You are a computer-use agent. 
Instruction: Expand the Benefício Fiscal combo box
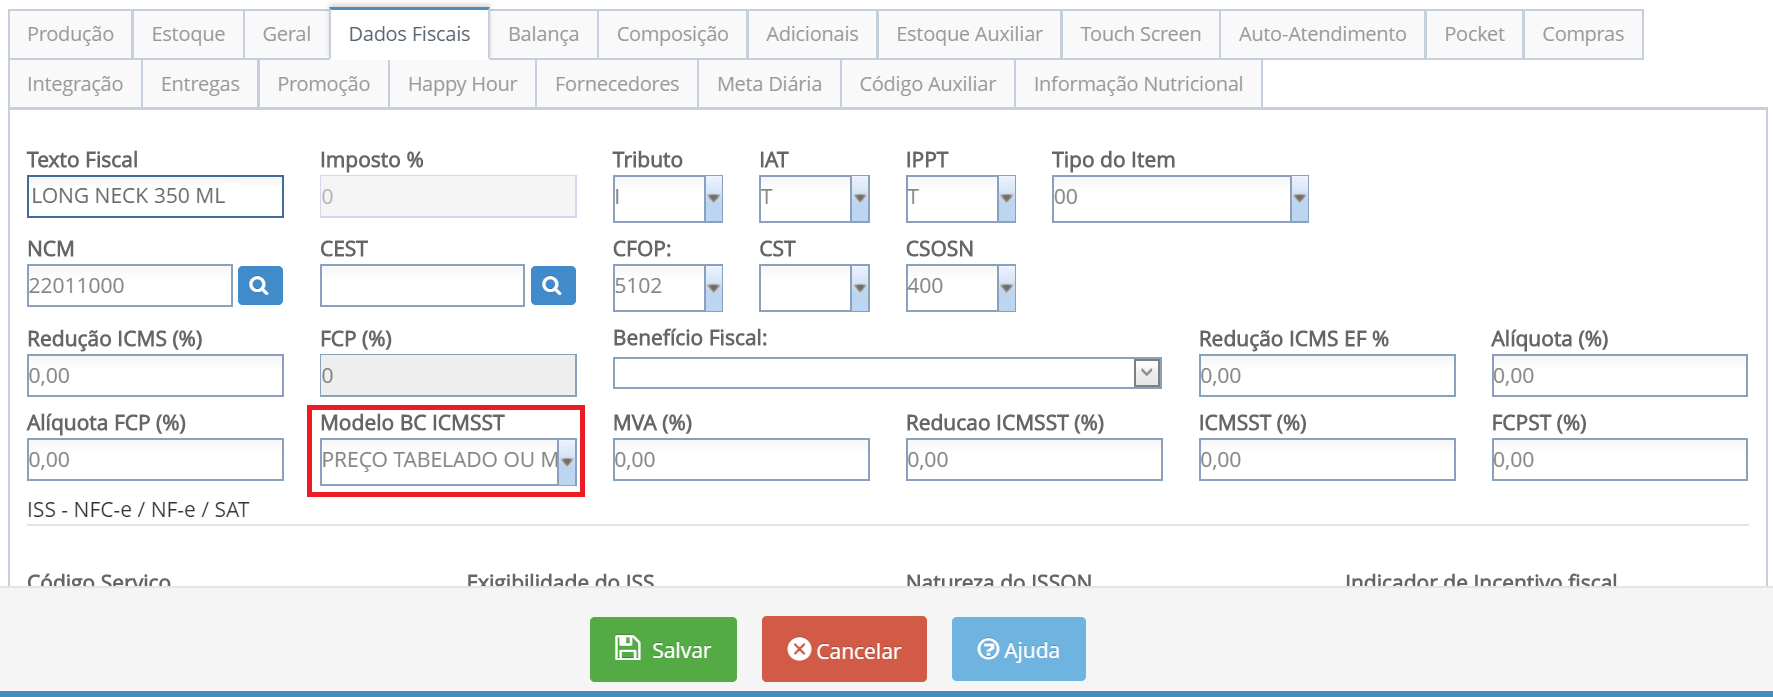(1147, 373)
